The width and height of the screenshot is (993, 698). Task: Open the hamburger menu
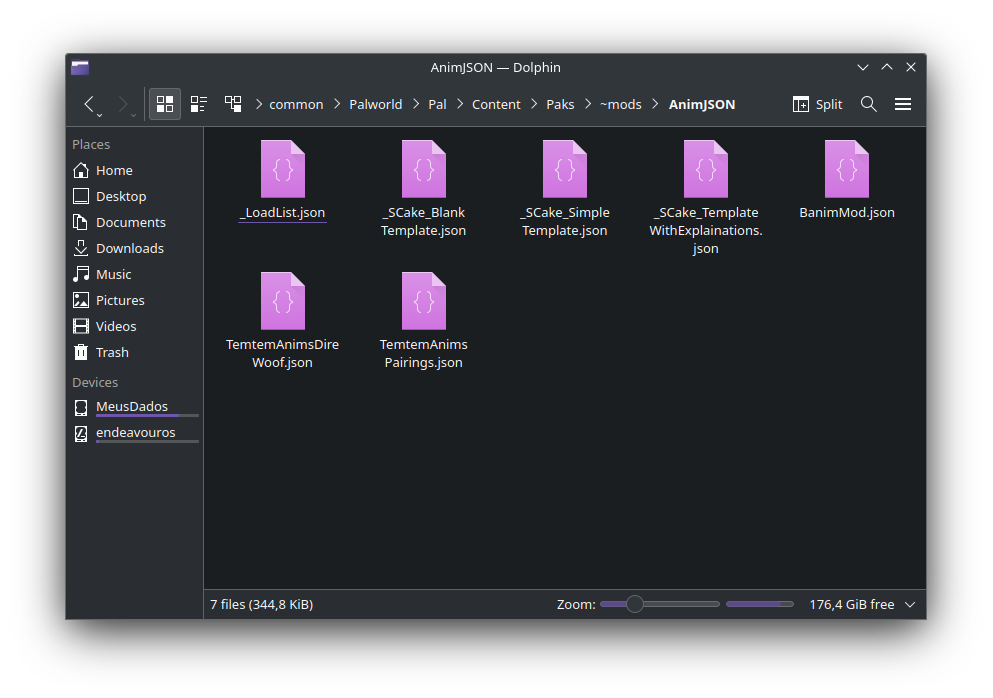[x=903, y=104]
